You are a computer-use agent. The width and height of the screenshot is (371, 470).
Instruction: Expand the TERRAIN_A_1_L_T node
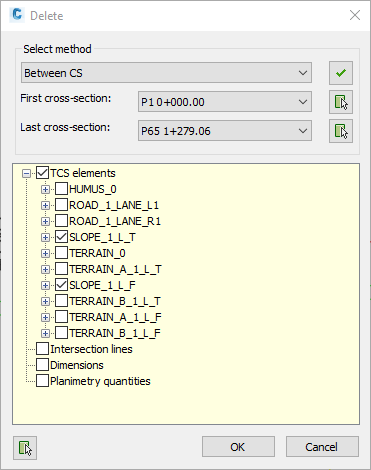click(45, 269)
